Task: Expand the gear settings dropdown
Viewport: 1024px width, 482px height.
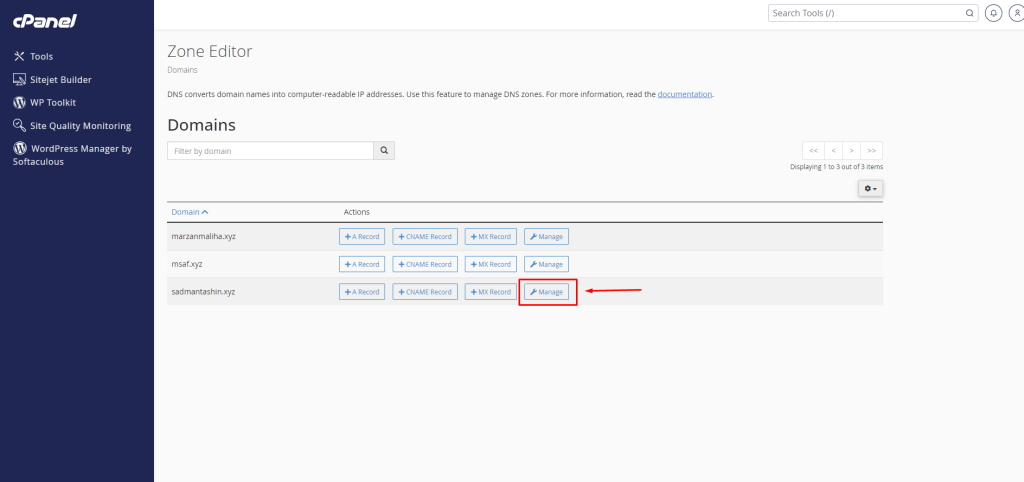Action: coord(870,188)
